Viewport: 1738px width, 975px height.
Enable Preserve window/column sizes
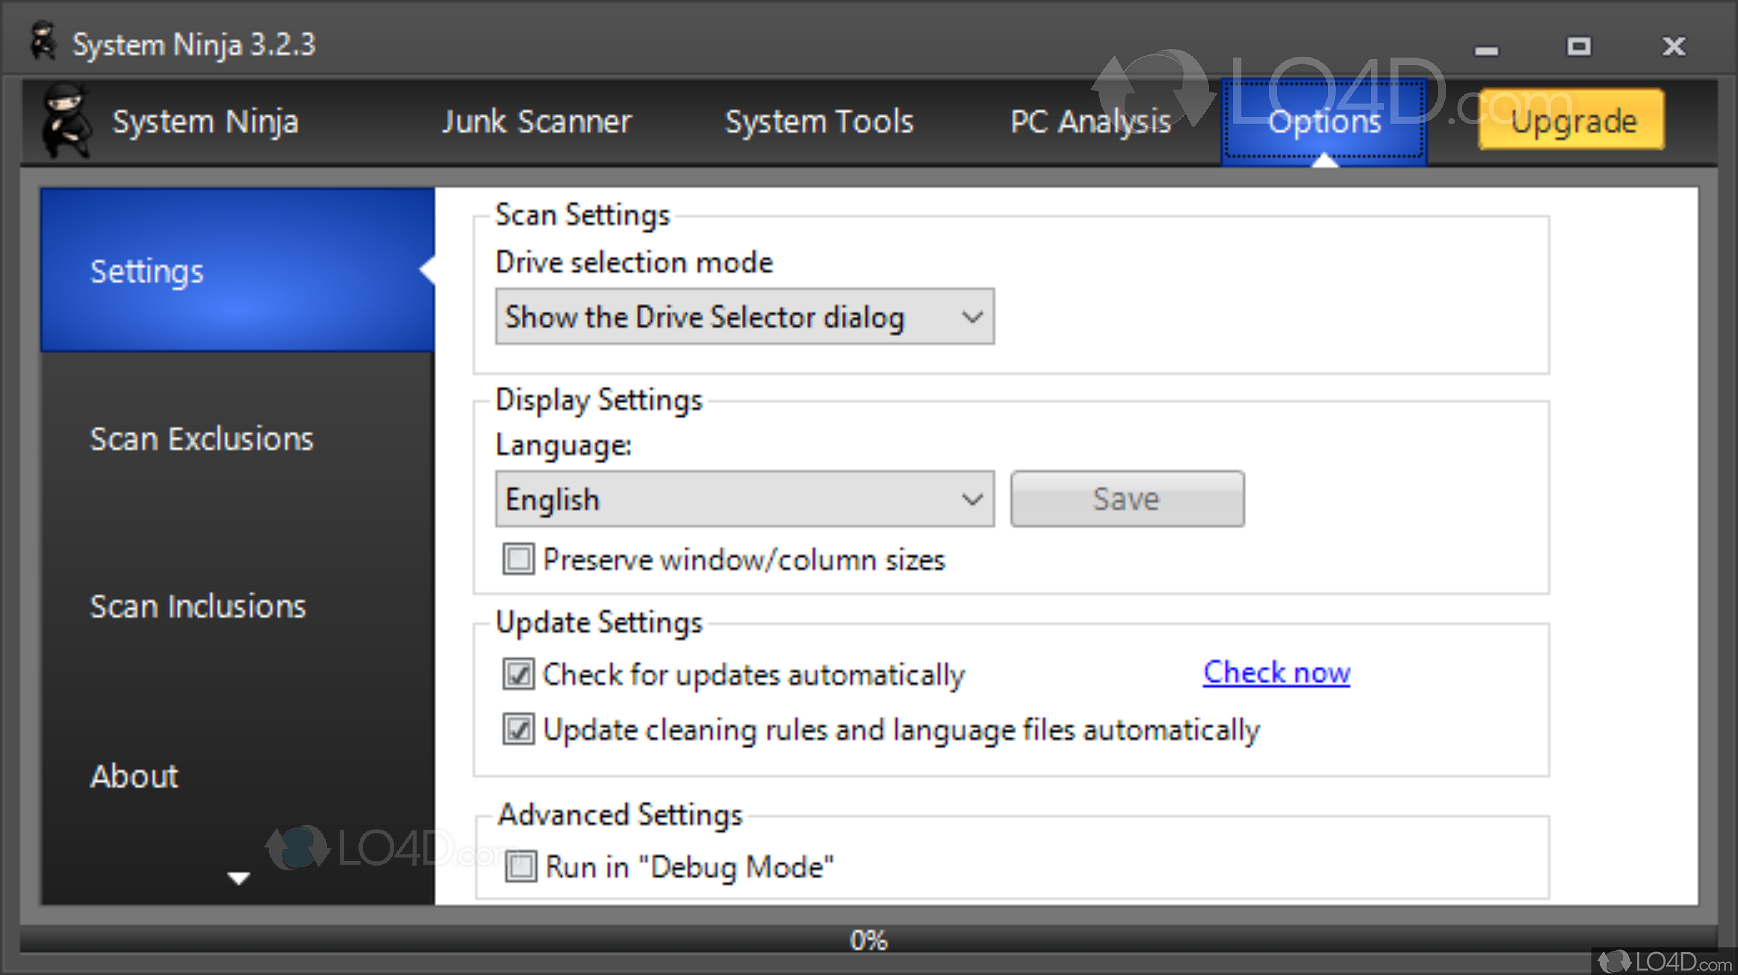click(x=518, y=560)
